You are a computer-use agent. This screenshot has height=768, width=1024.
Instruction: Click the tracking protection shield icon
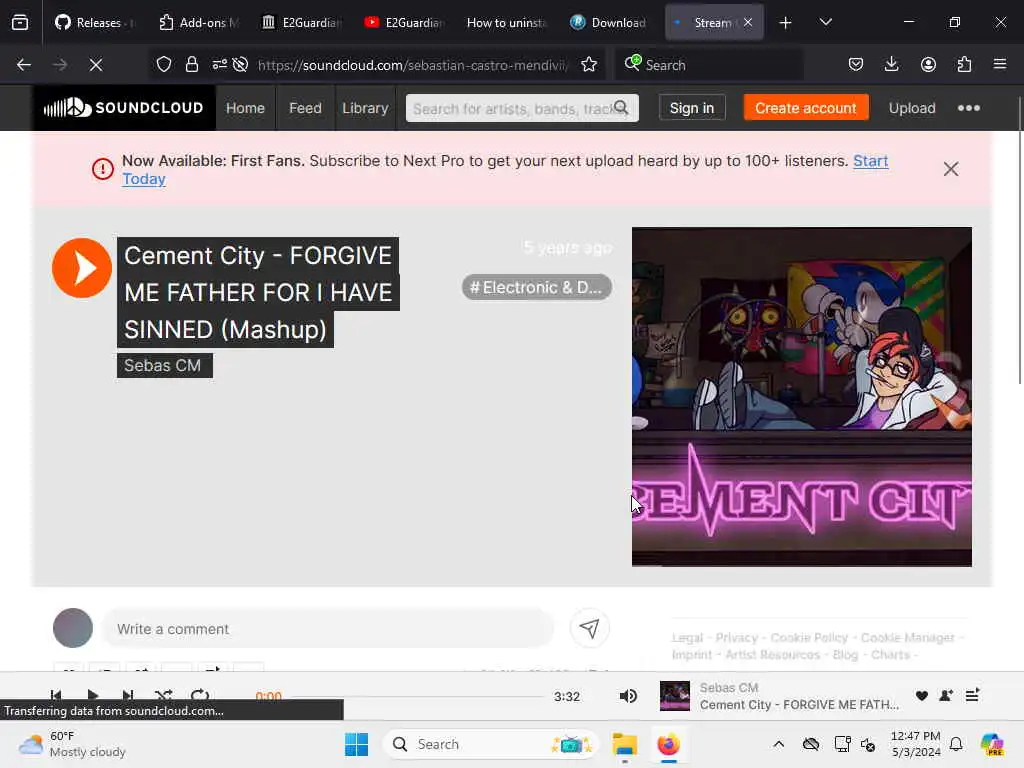coord(164,65)
